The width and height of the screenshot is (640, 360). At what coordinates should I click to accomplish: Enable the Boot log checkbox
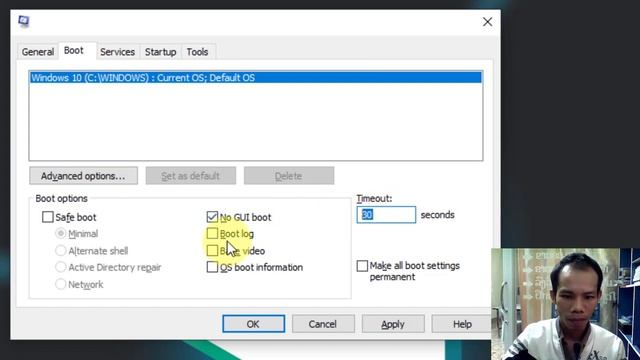tap(212, 233)
